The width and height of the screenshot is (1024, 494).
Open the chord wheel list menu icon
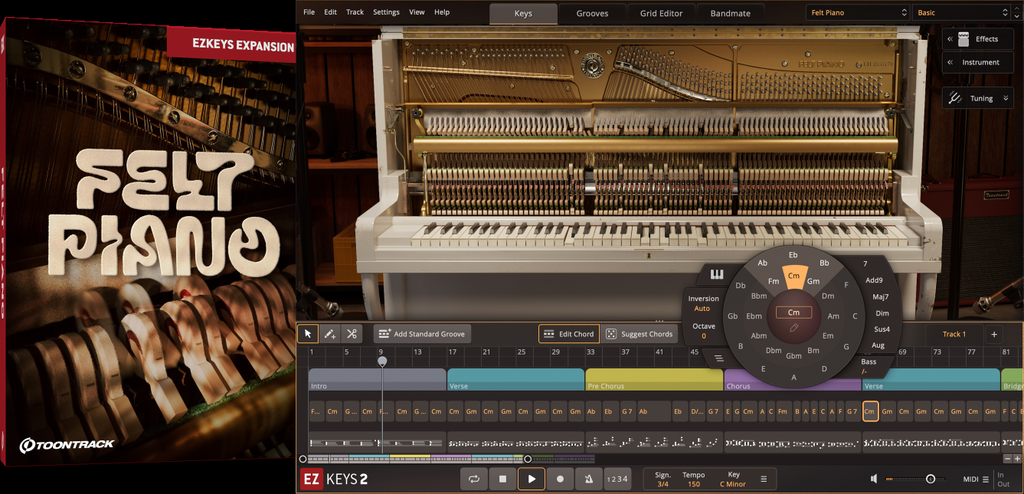(719, 357)
